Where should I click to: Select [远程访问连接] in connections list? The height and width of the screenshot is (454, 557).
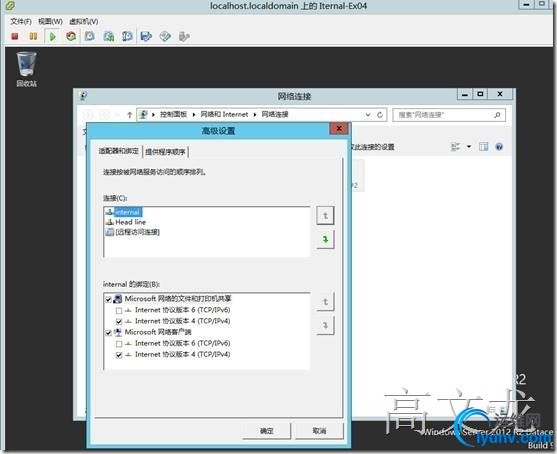(x=137, y=232)
